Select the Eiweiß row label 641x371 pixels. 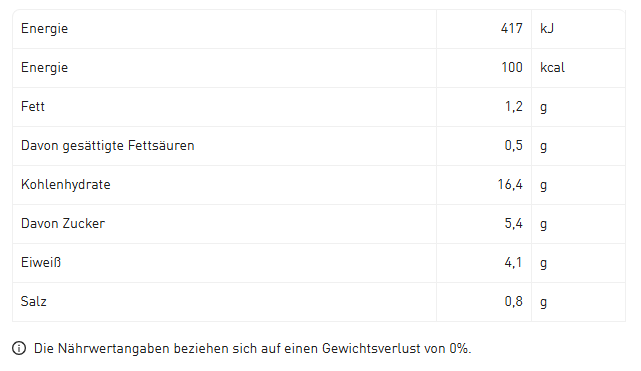coord(41,262)
